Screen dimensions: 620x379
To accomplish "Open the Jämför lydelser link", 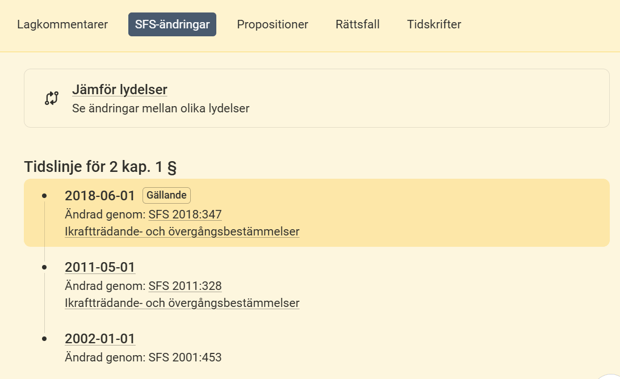I will pyautogui.click(x=119, y=89).
